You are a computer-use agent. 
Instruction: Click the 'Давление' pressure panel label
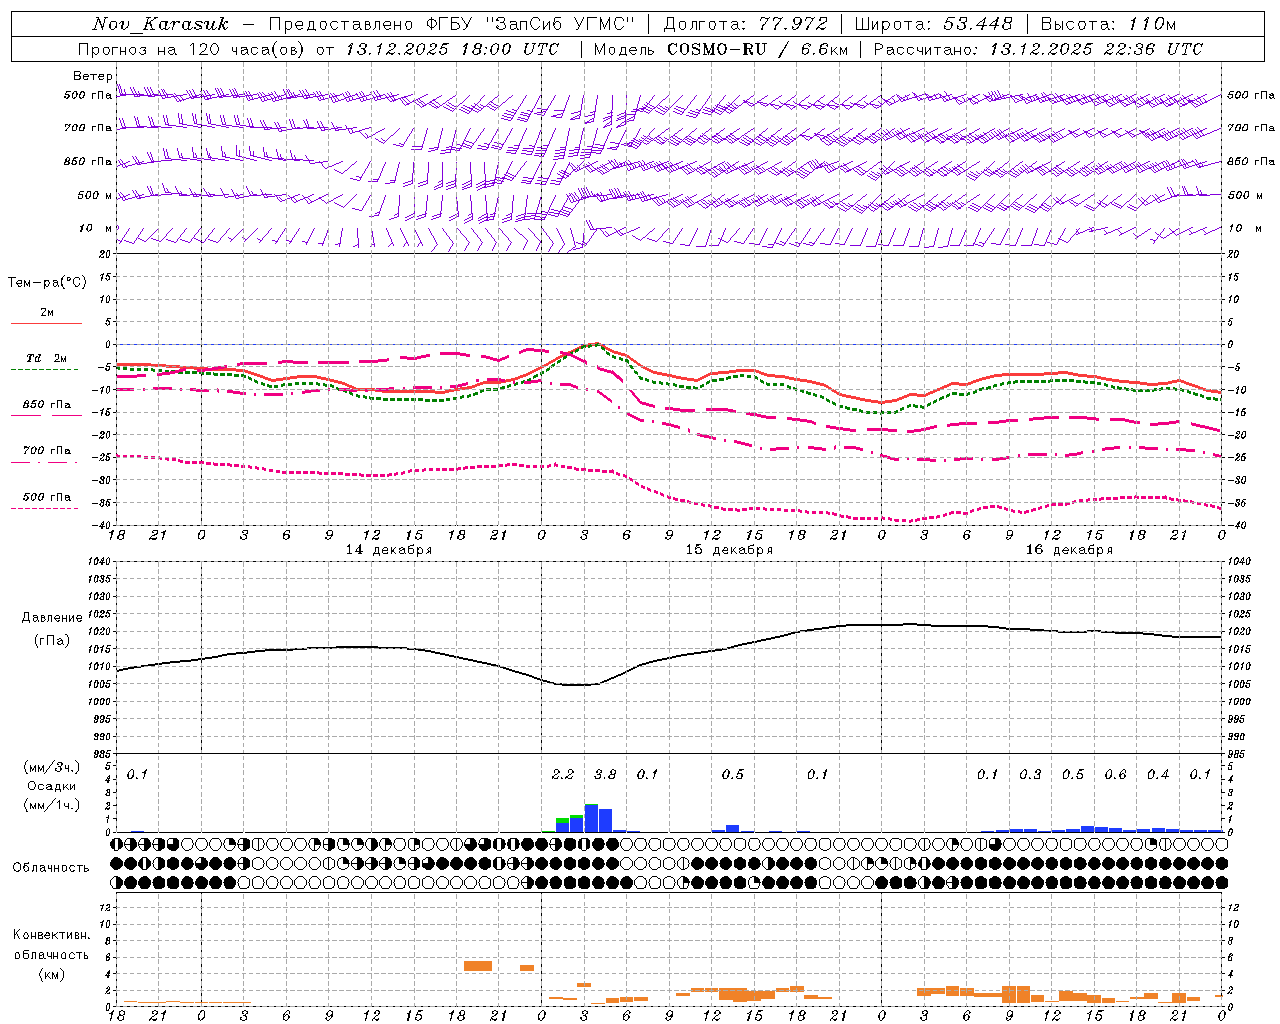52,618
